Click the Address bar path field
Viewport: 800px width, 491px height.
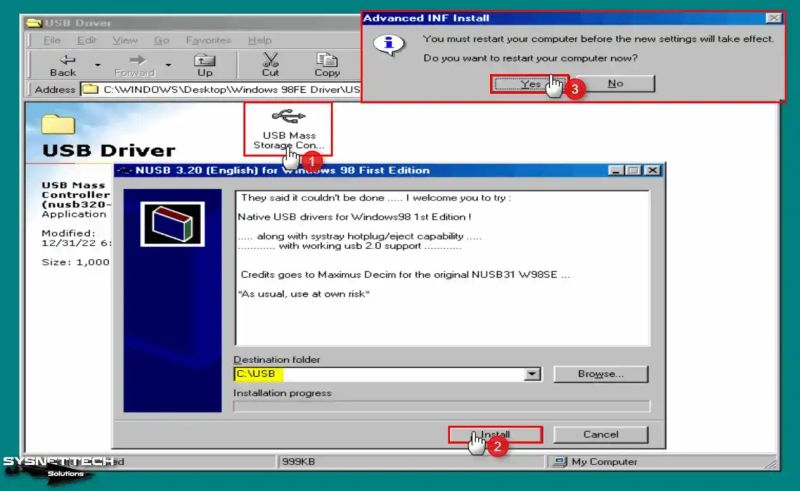point(221,89)
